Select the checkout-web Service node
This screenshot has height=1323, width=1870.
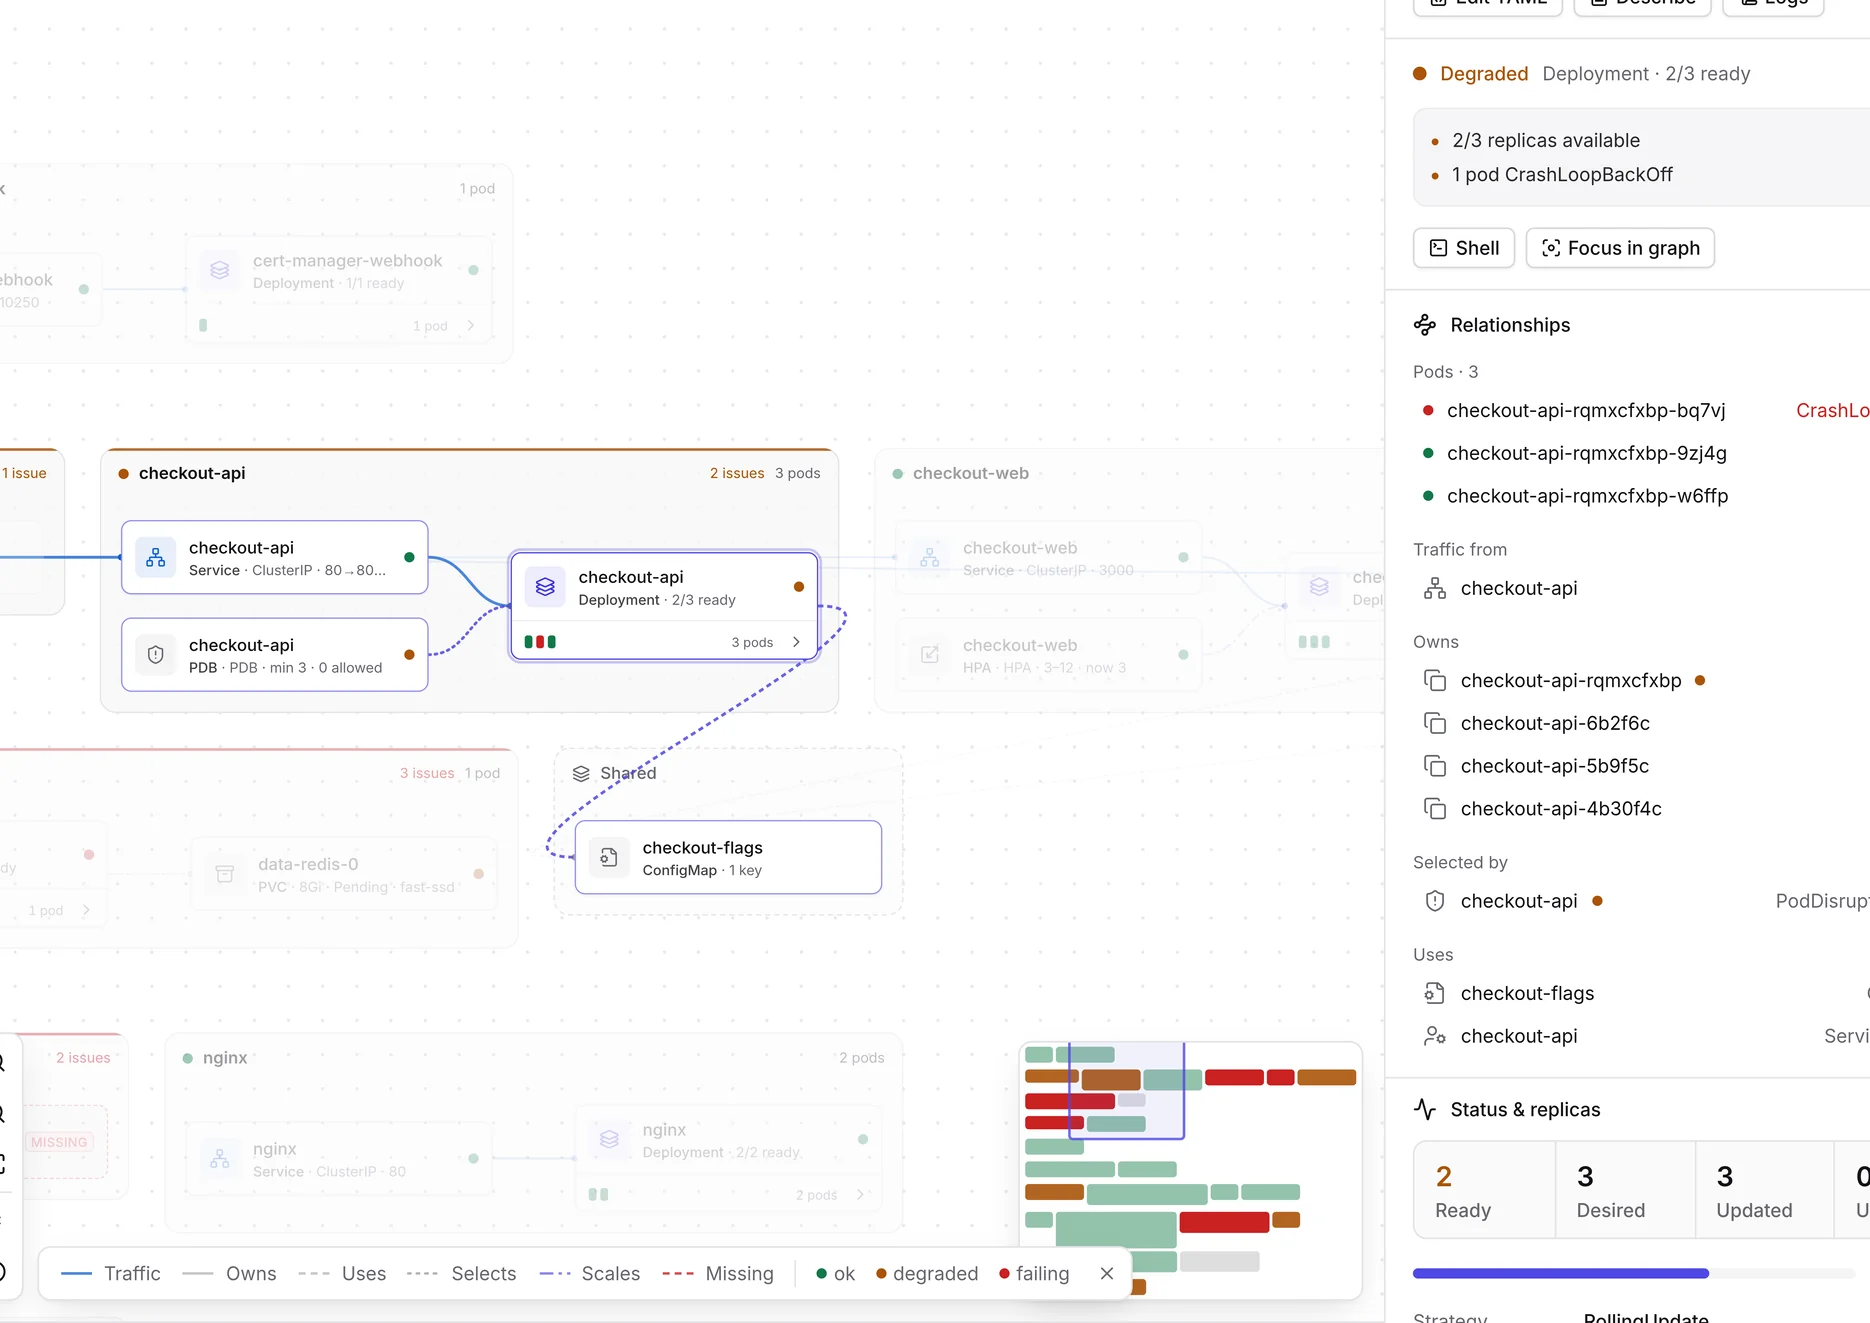[x=1049, y=558]
